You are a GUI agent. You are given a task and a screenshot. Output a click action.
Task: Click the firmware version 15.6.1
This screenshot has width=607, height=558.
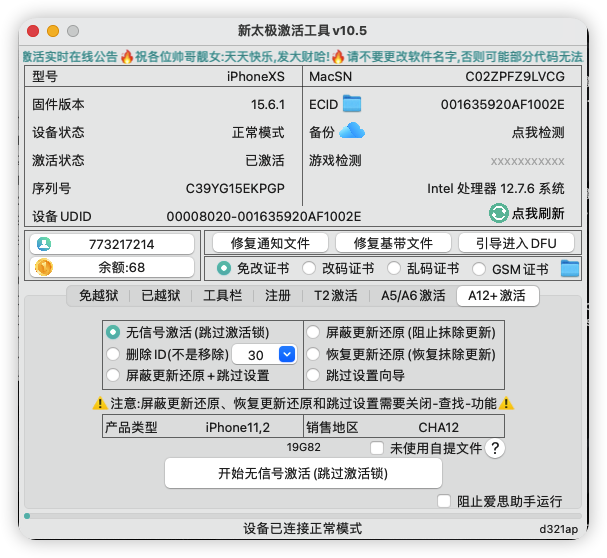[267, 105]
